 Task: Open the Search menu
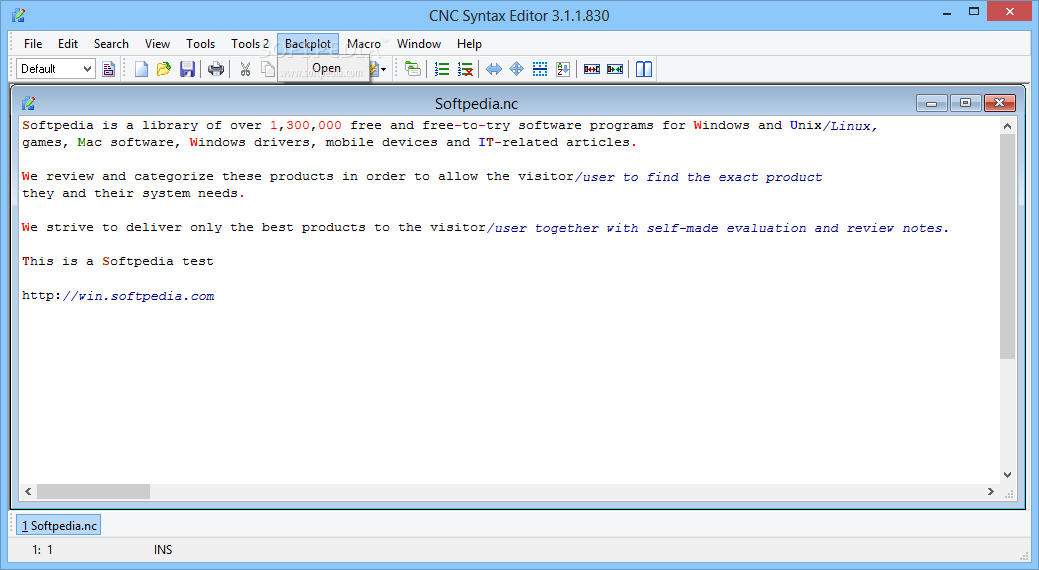pos(111,44)
